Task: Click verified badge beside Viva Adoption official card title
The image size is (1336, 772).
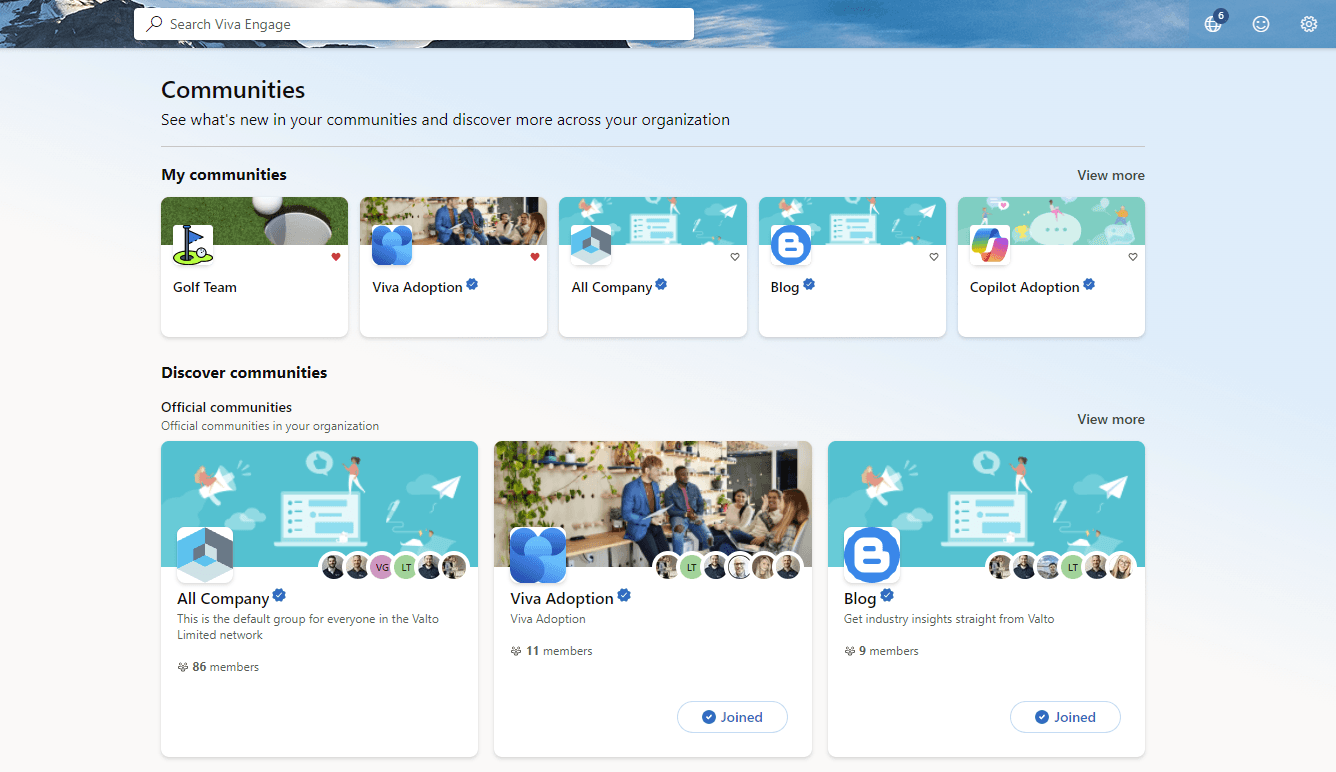Action: click(x=624, y=596)
